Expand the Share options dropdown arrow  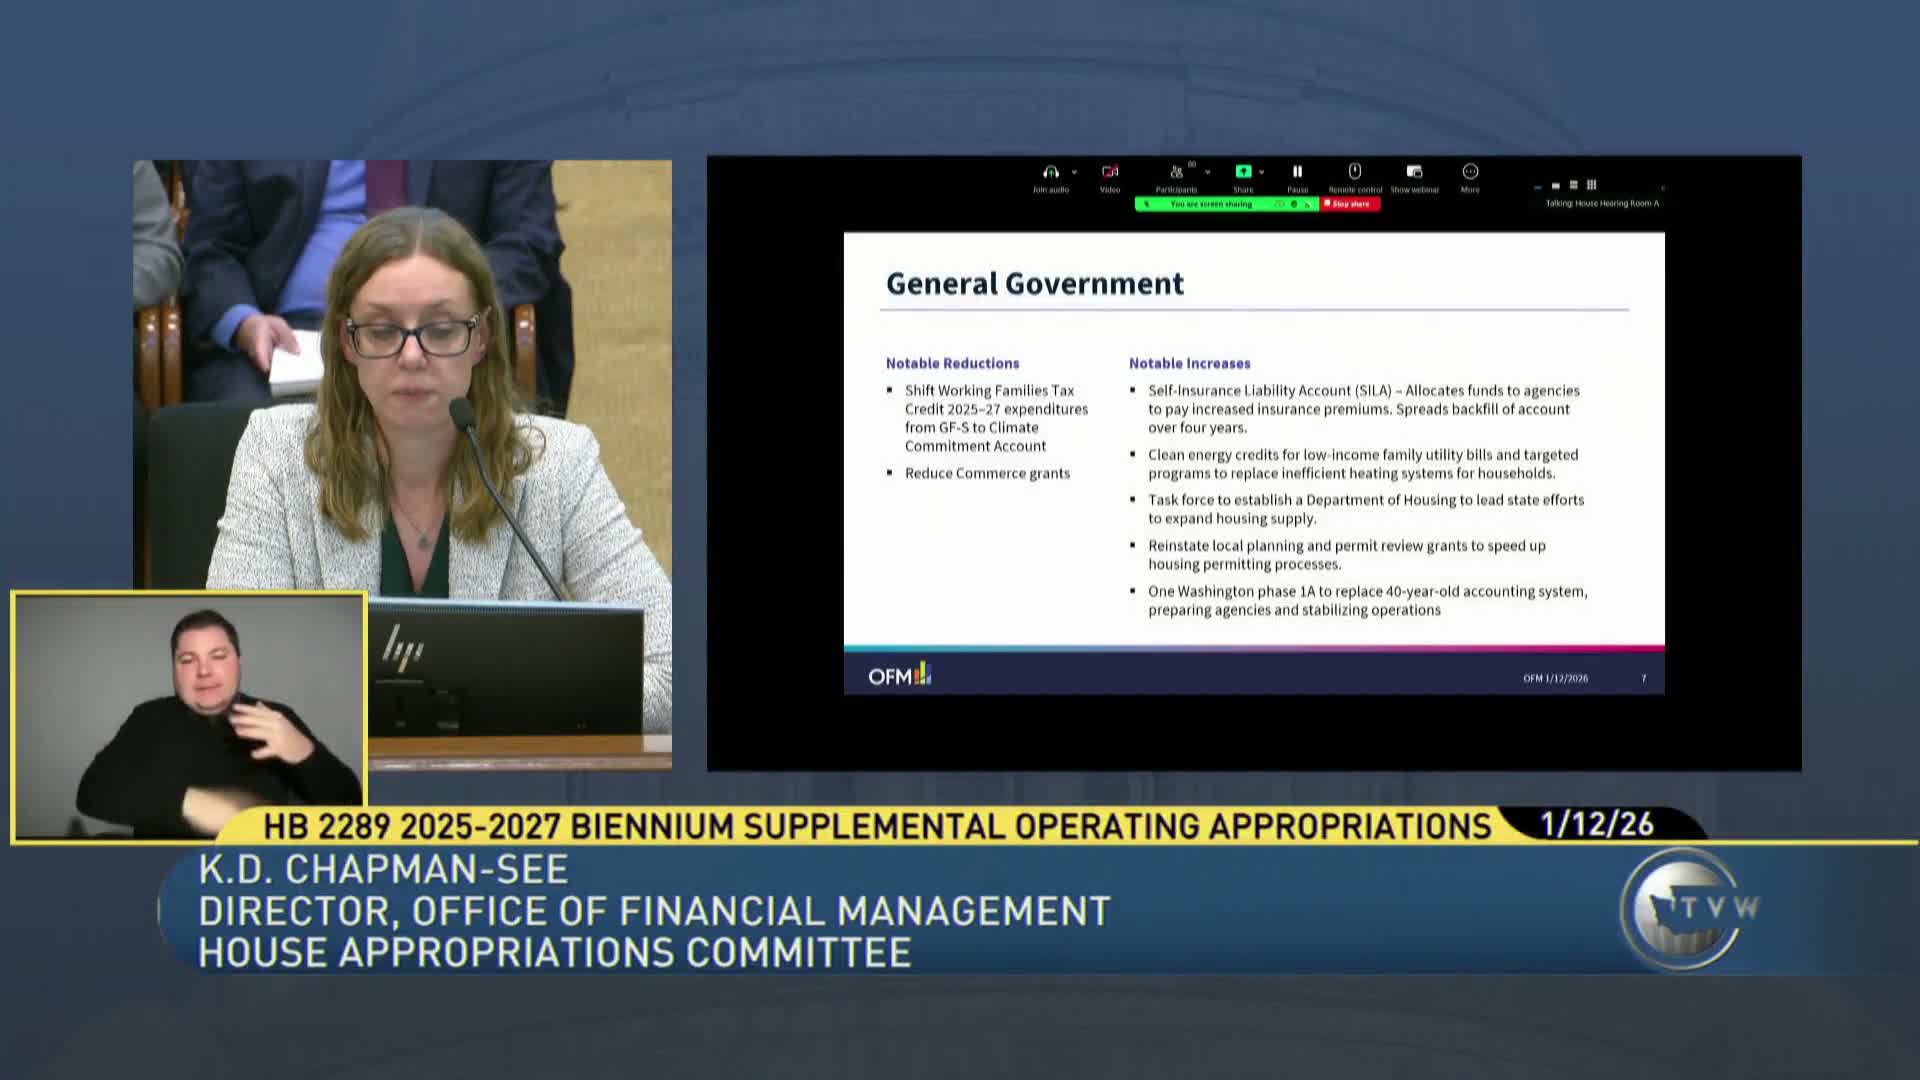click(1261, 172)
